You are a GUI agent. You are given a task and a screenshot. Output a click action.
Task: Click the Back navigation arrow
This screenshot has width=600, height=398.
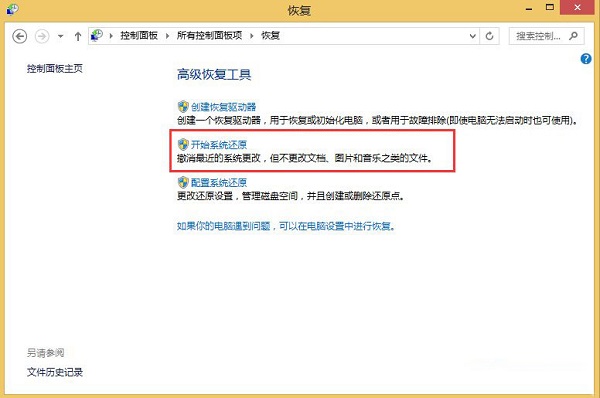pos(20,36)
